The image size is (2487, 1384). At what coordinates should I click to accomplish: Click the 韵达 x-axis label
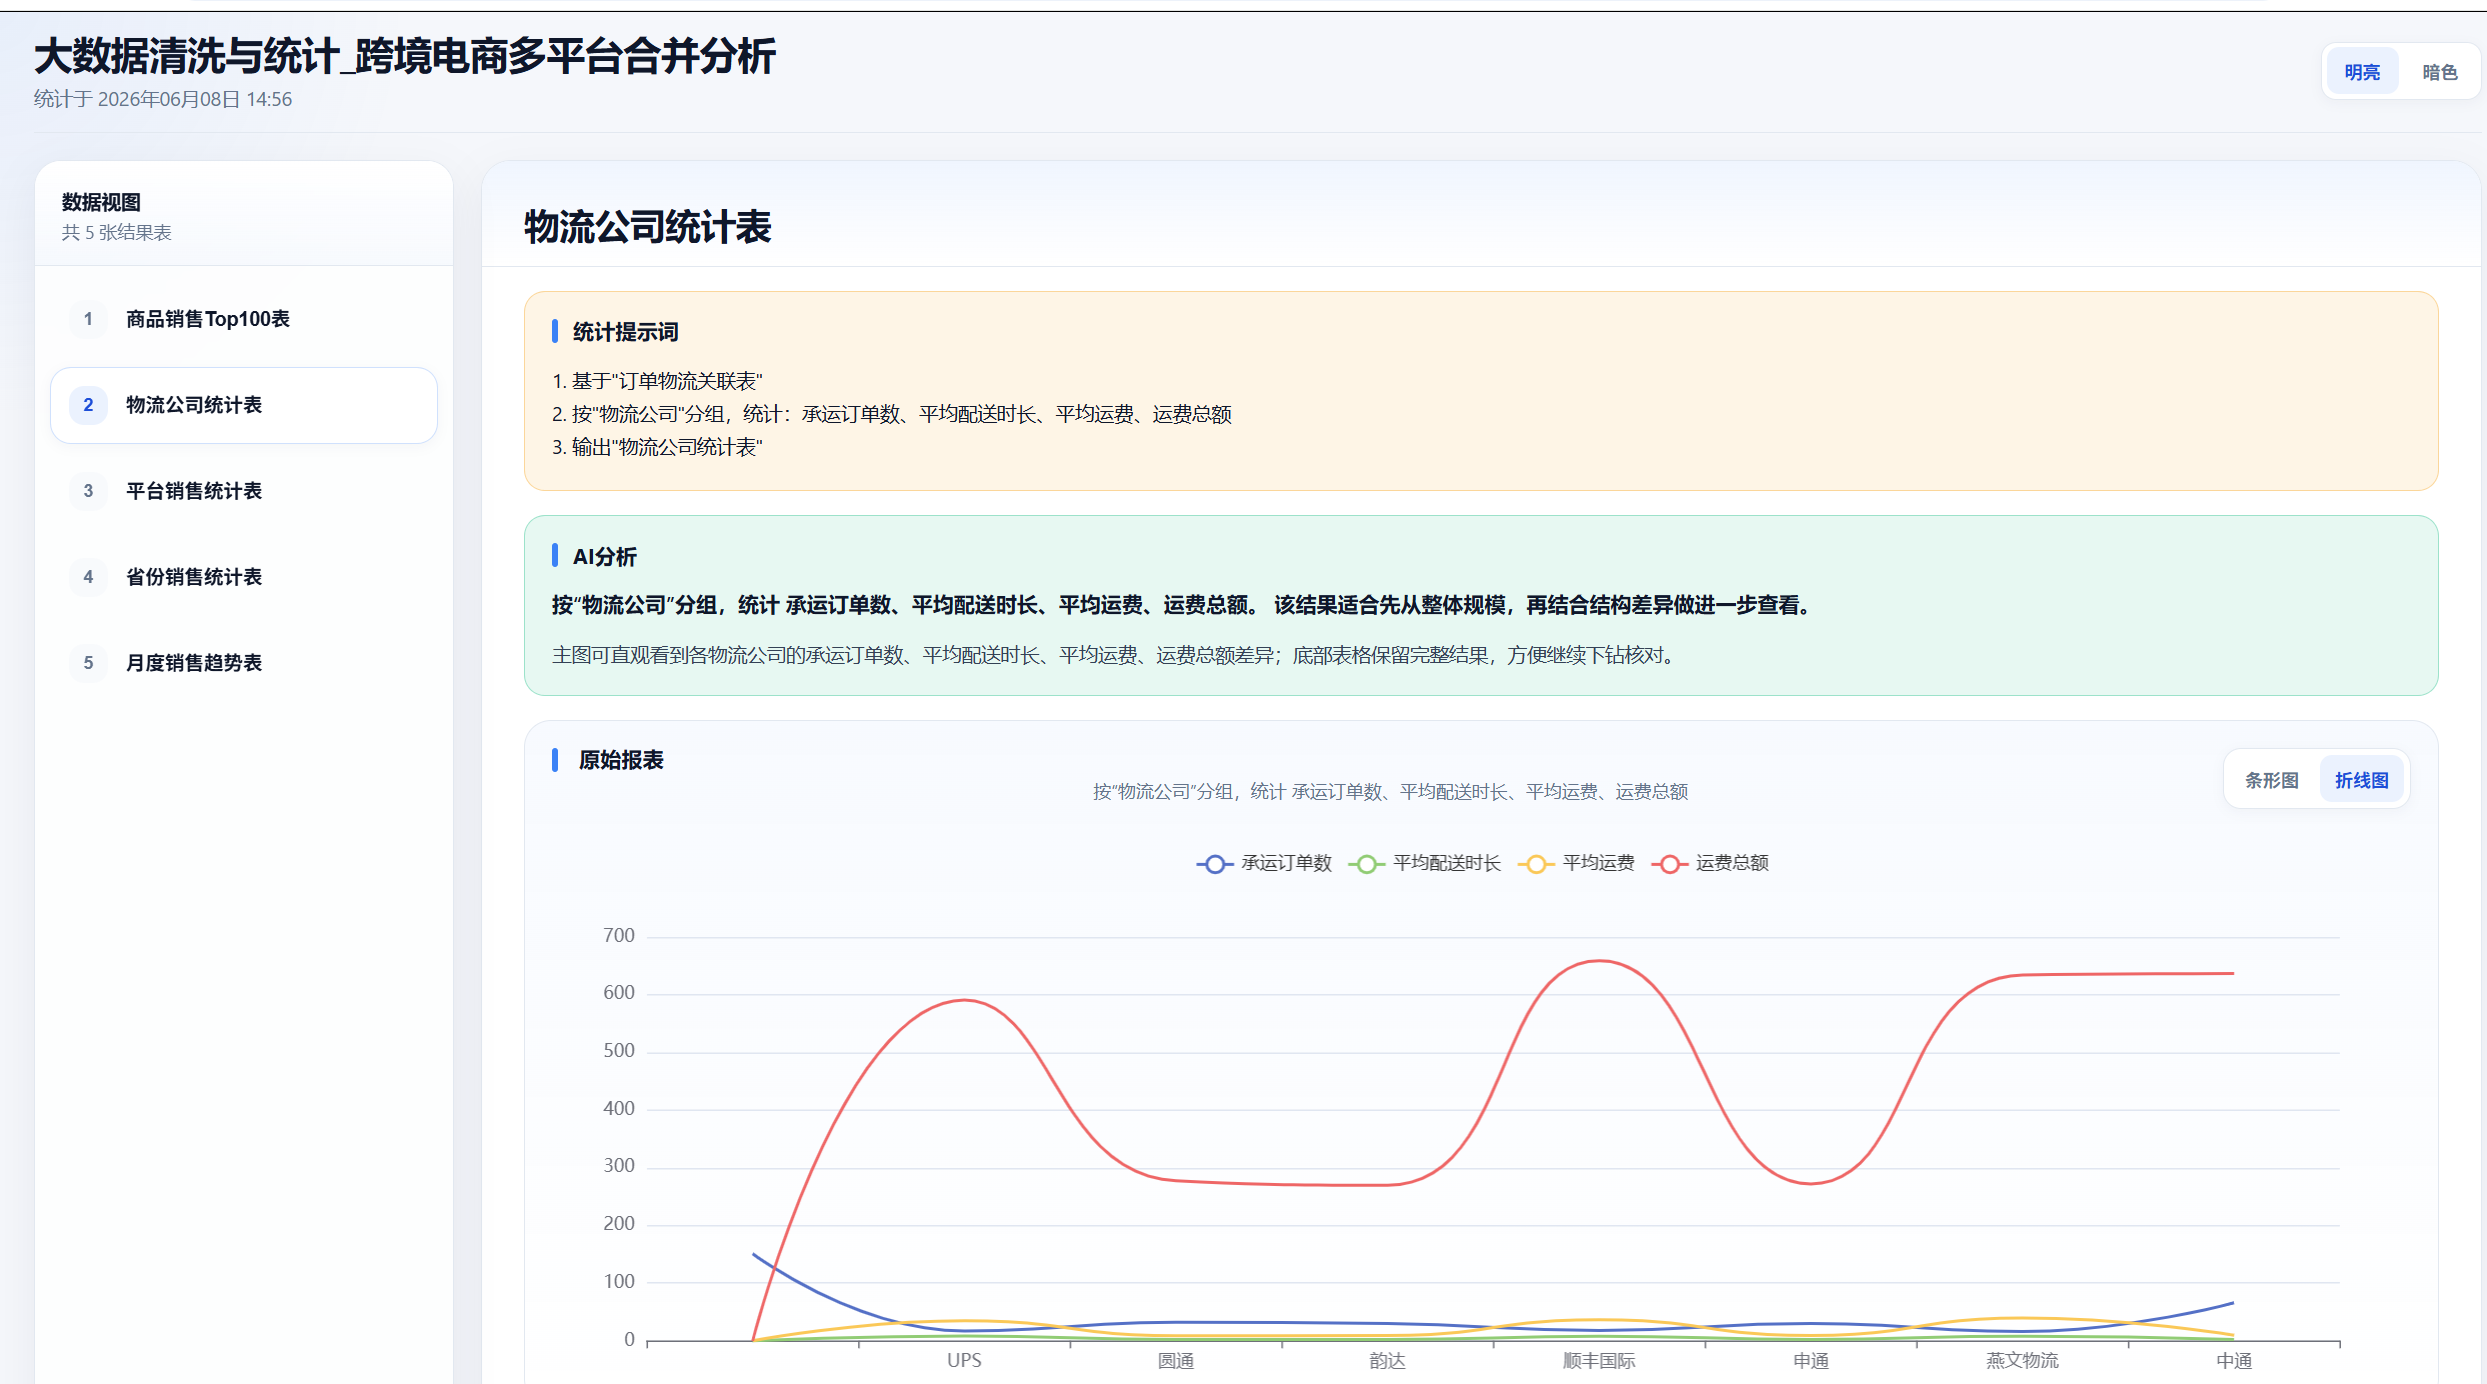(x=1387, y=1361)
